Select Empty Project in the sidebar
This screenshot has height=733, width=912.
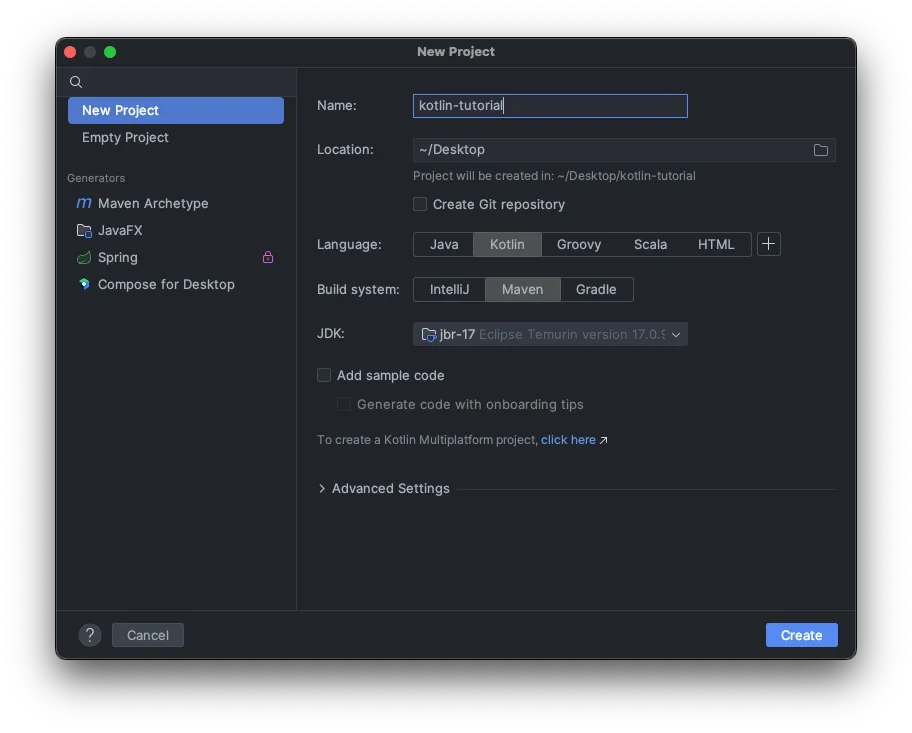click(125, 137)
